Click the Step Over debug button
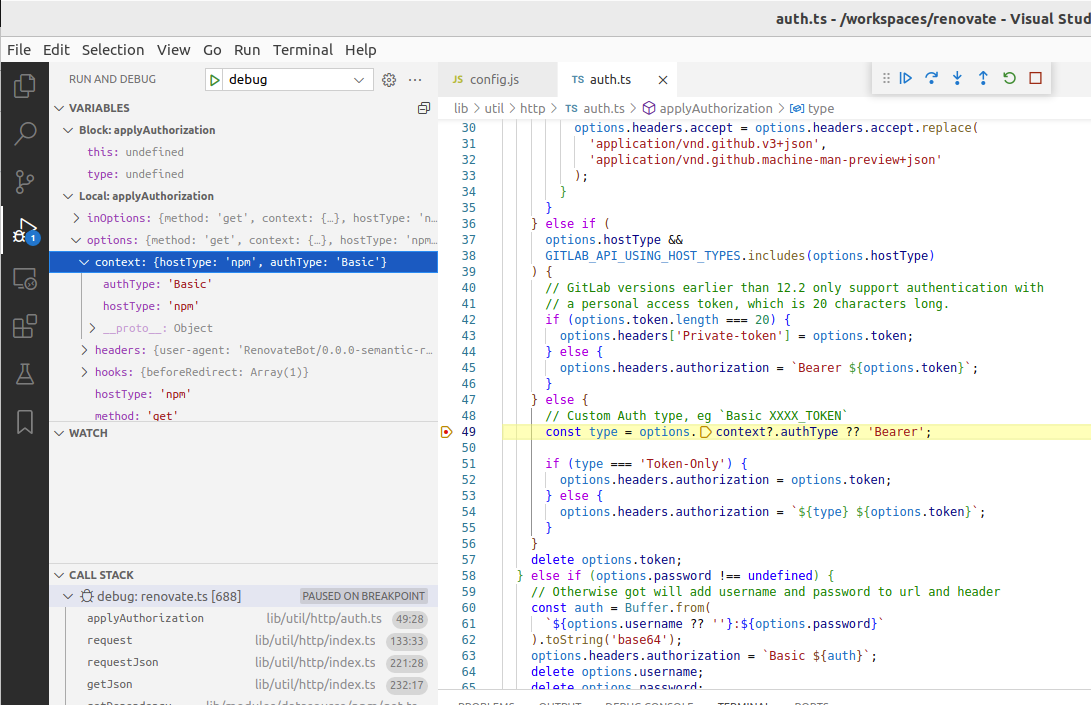Screen dimensions: 1091x705 pyautogui.click(x=932, y=78)
